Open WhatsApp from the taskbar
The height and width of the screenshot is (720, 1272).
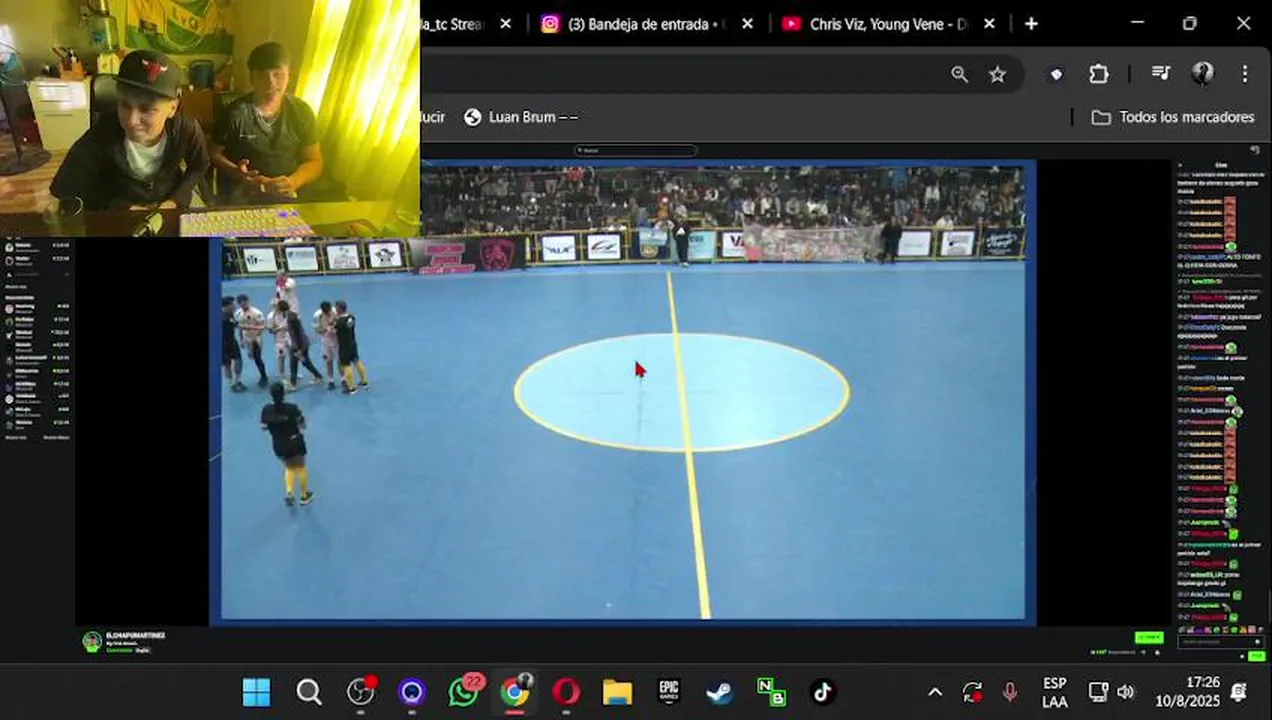click(x=464, y=692)
